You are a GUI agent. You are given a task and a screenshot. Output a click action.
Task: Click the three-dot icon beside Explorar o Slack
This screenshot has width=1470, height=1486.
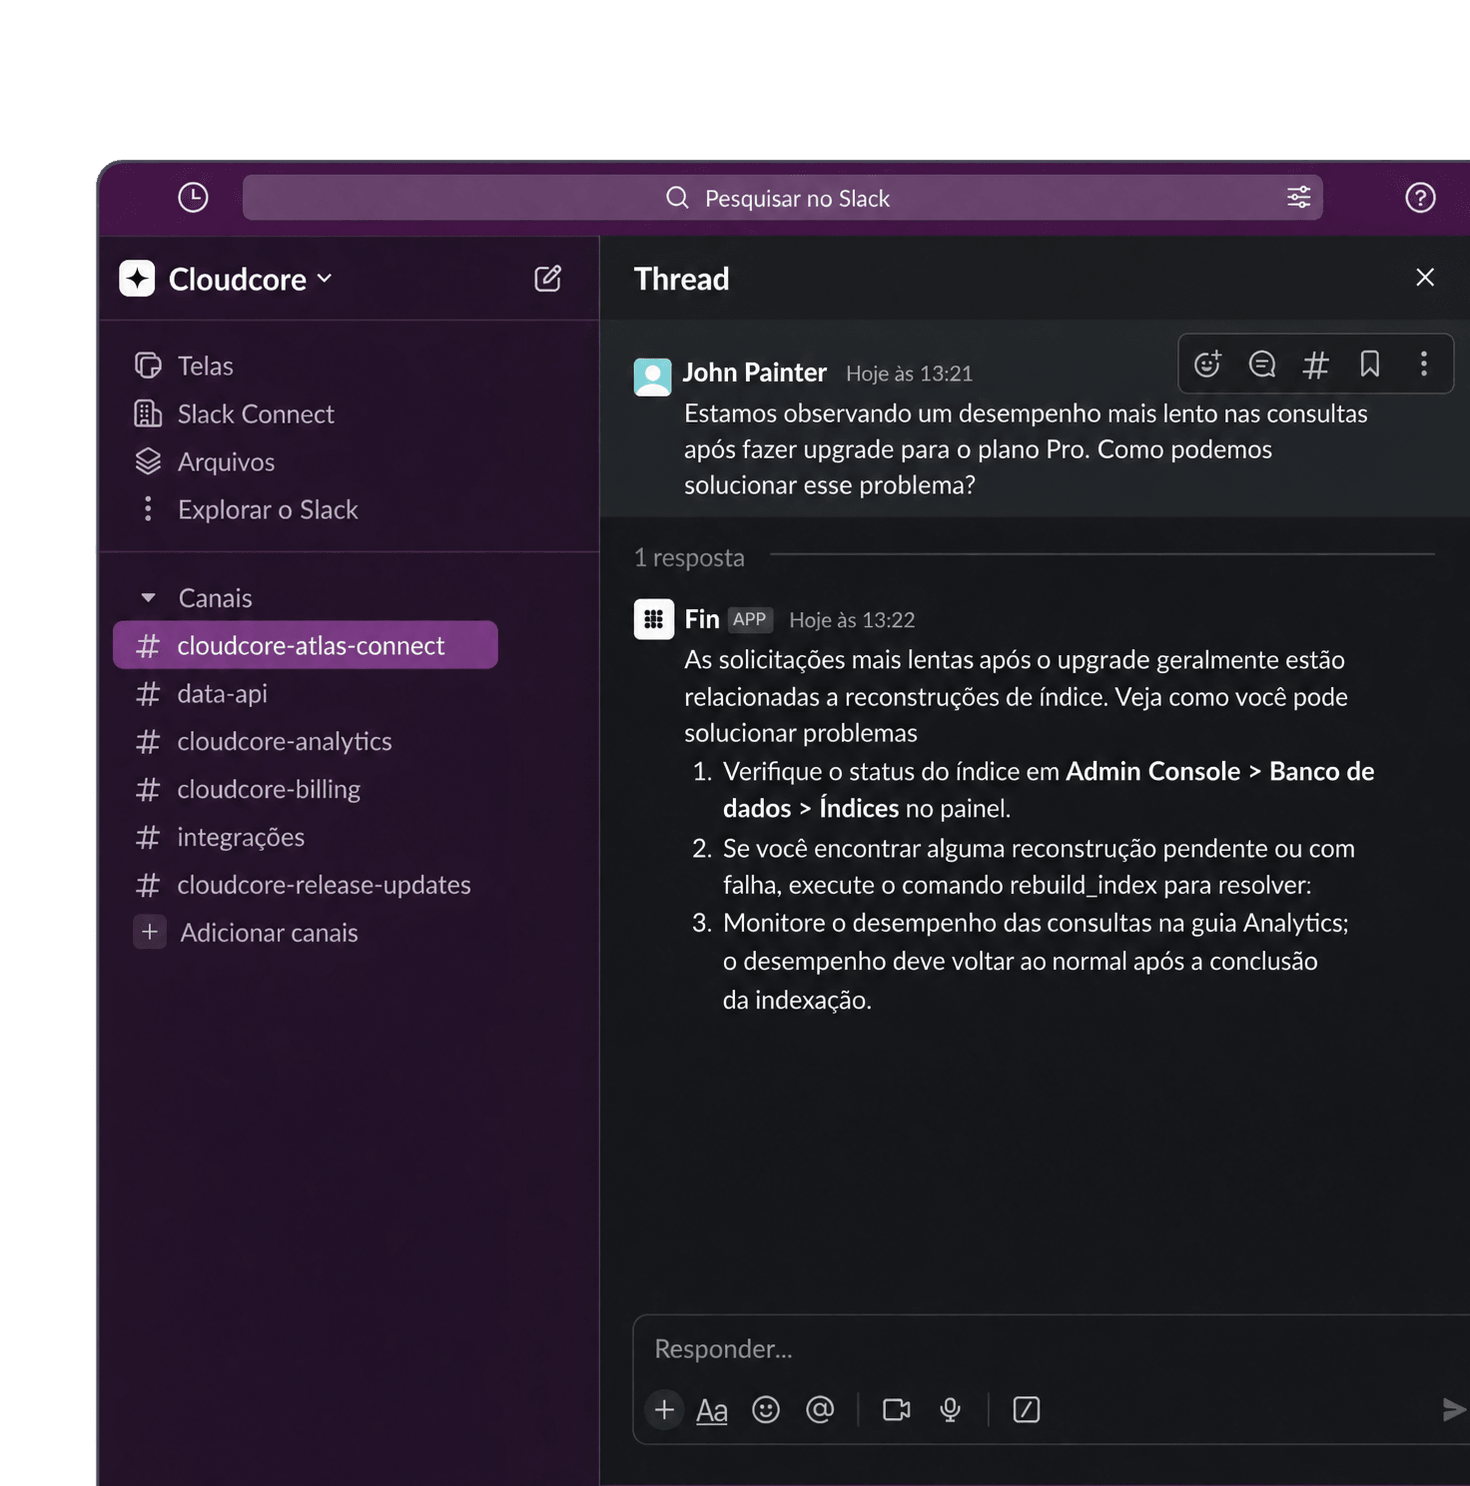[x=148, y=509]
